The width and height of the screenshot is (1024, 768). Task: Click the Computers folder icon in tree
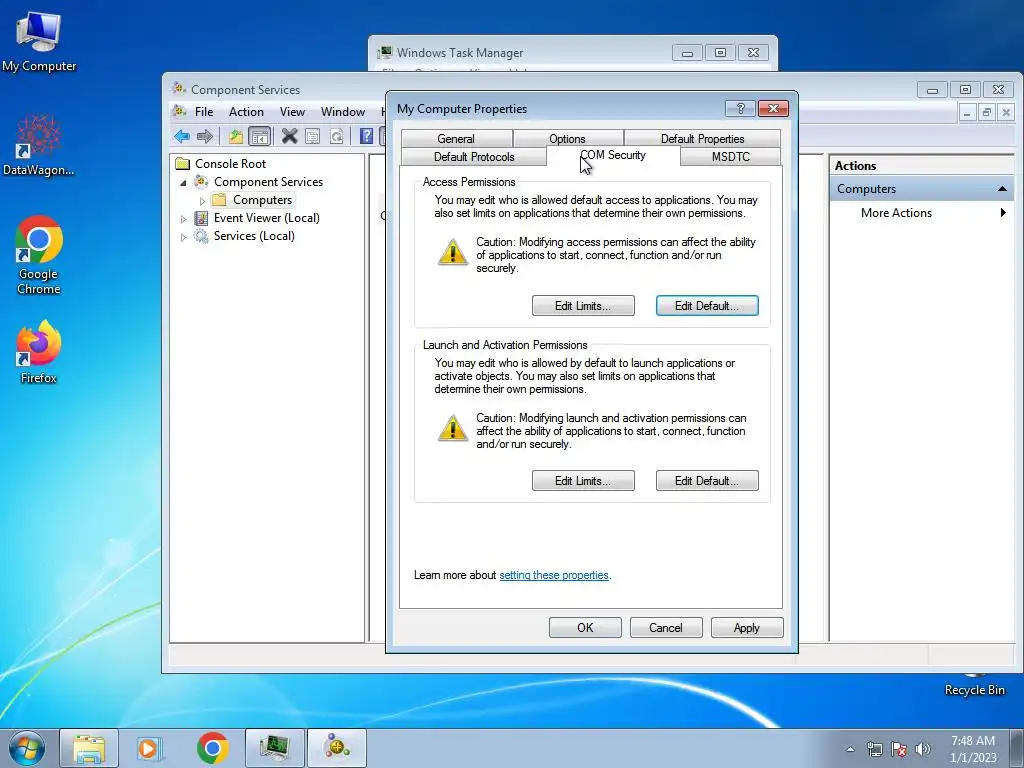[x=219, y=200]
